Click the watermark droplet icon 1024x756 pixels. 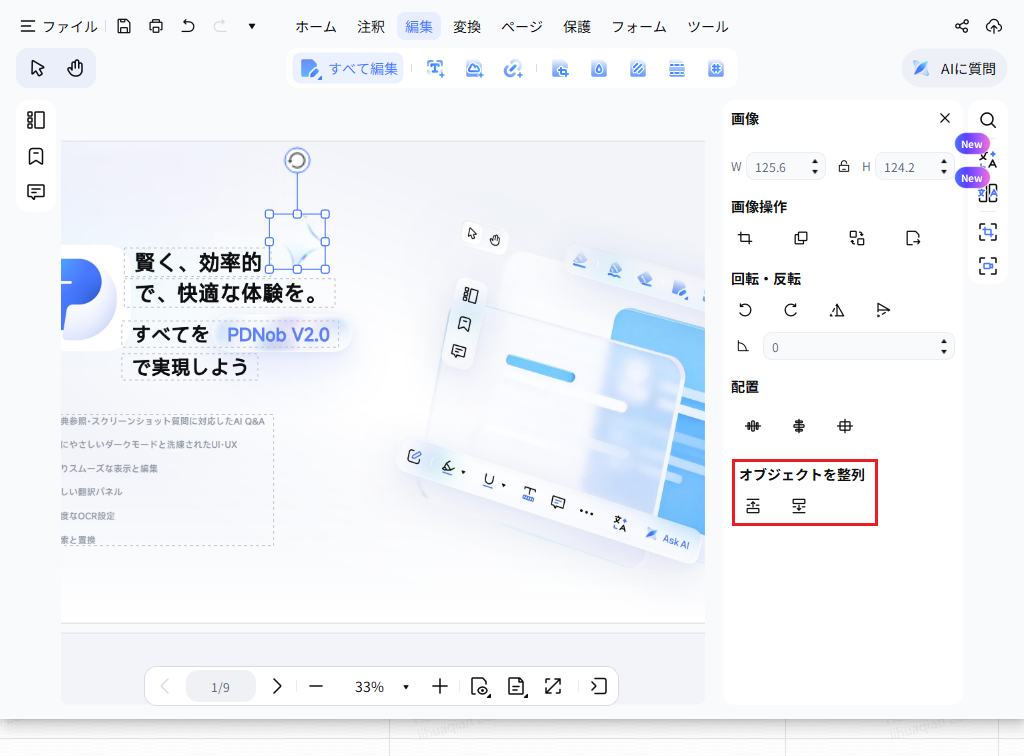598,69
